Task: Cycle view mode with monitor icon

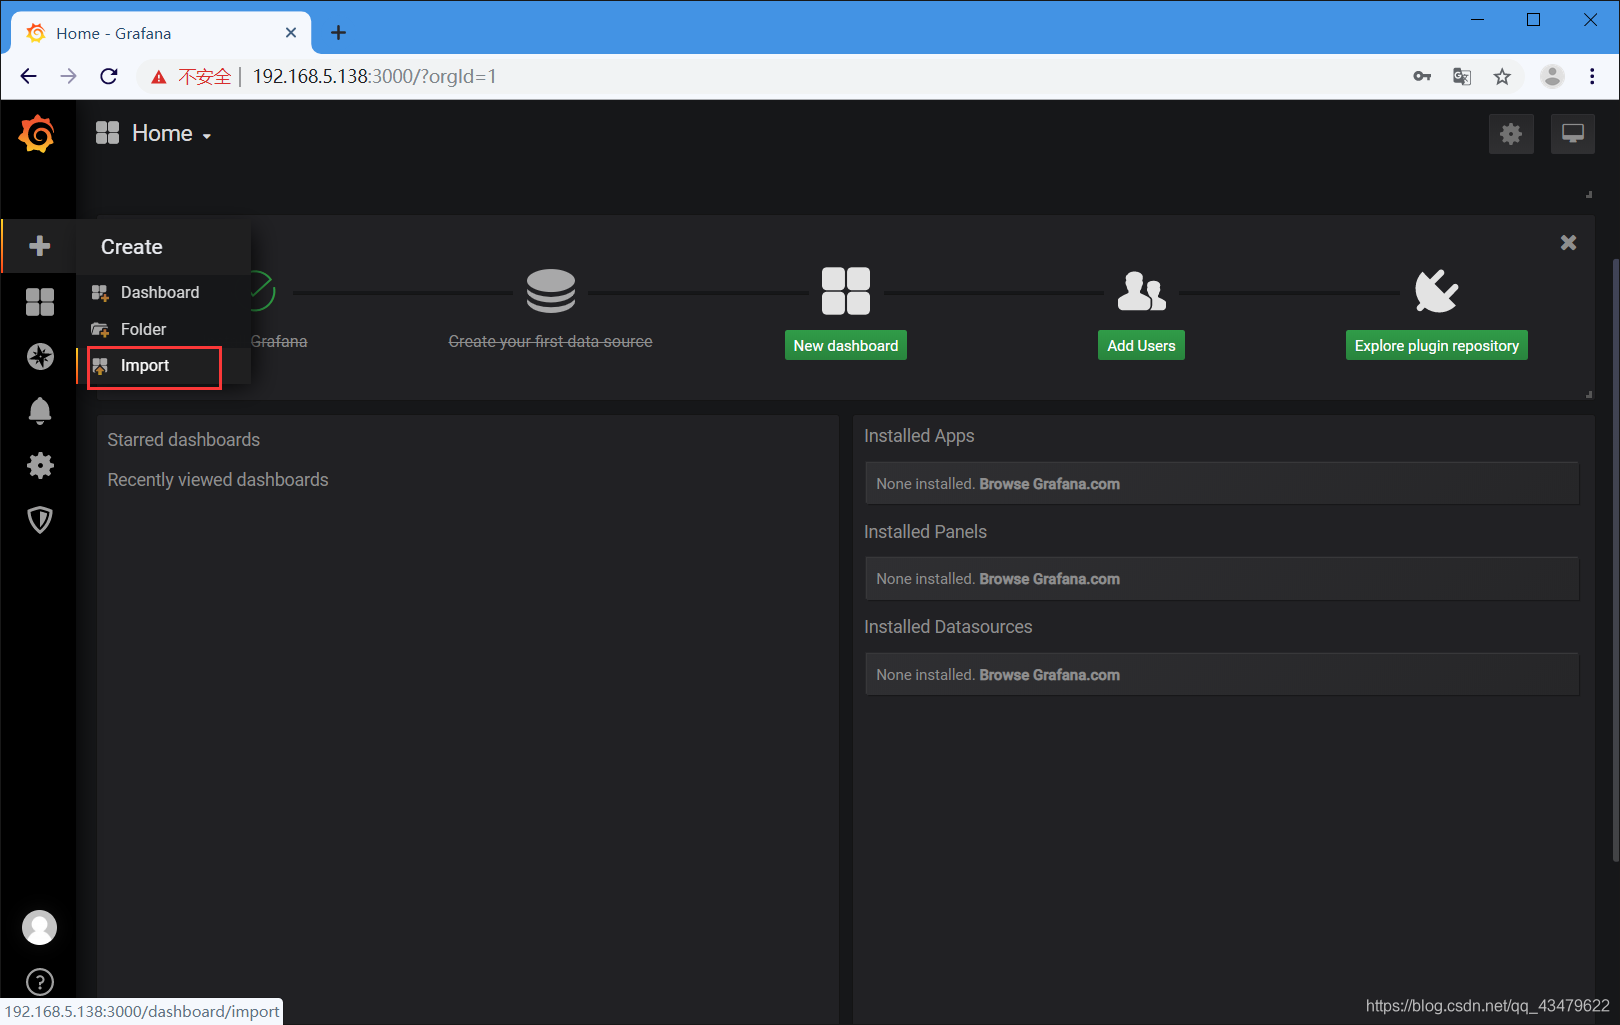Action: [1572, 134]
